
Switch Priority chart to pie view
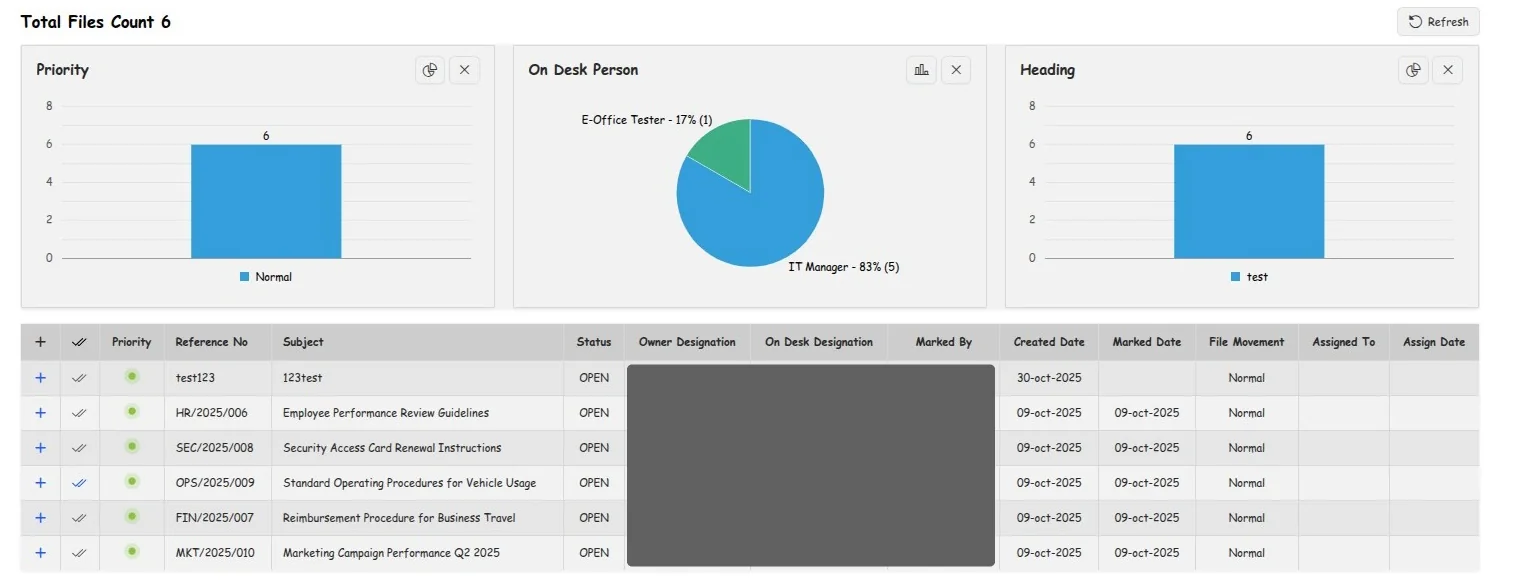click(430, 70)
